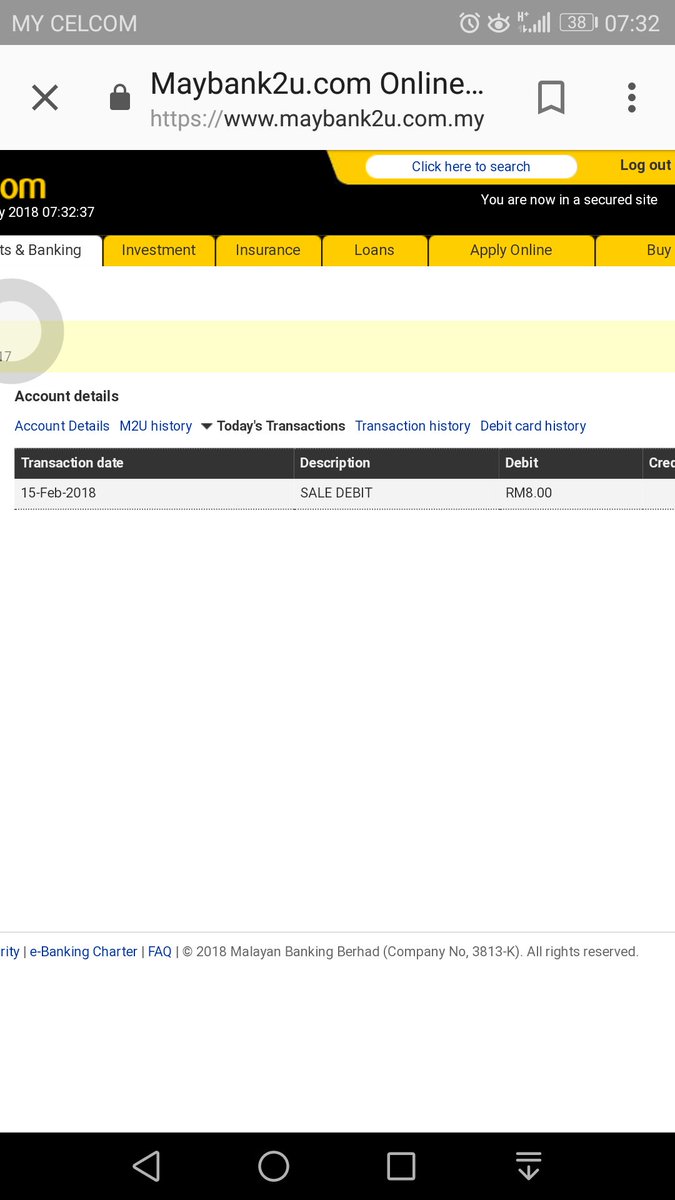Tap the Account details heading
This screenshot has width=675, height=1200.
67,396
